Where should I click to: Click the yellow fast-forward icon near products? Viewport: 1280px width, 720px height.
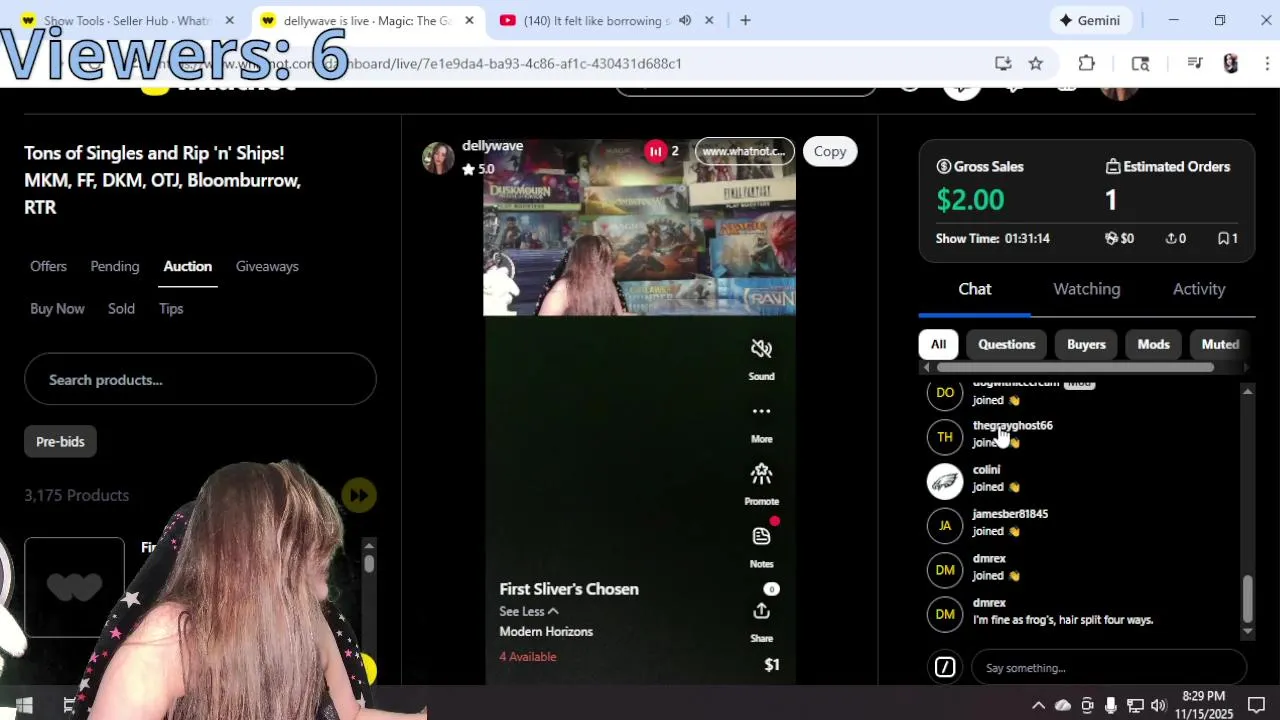pyautogui.click(x=359, y=495)
